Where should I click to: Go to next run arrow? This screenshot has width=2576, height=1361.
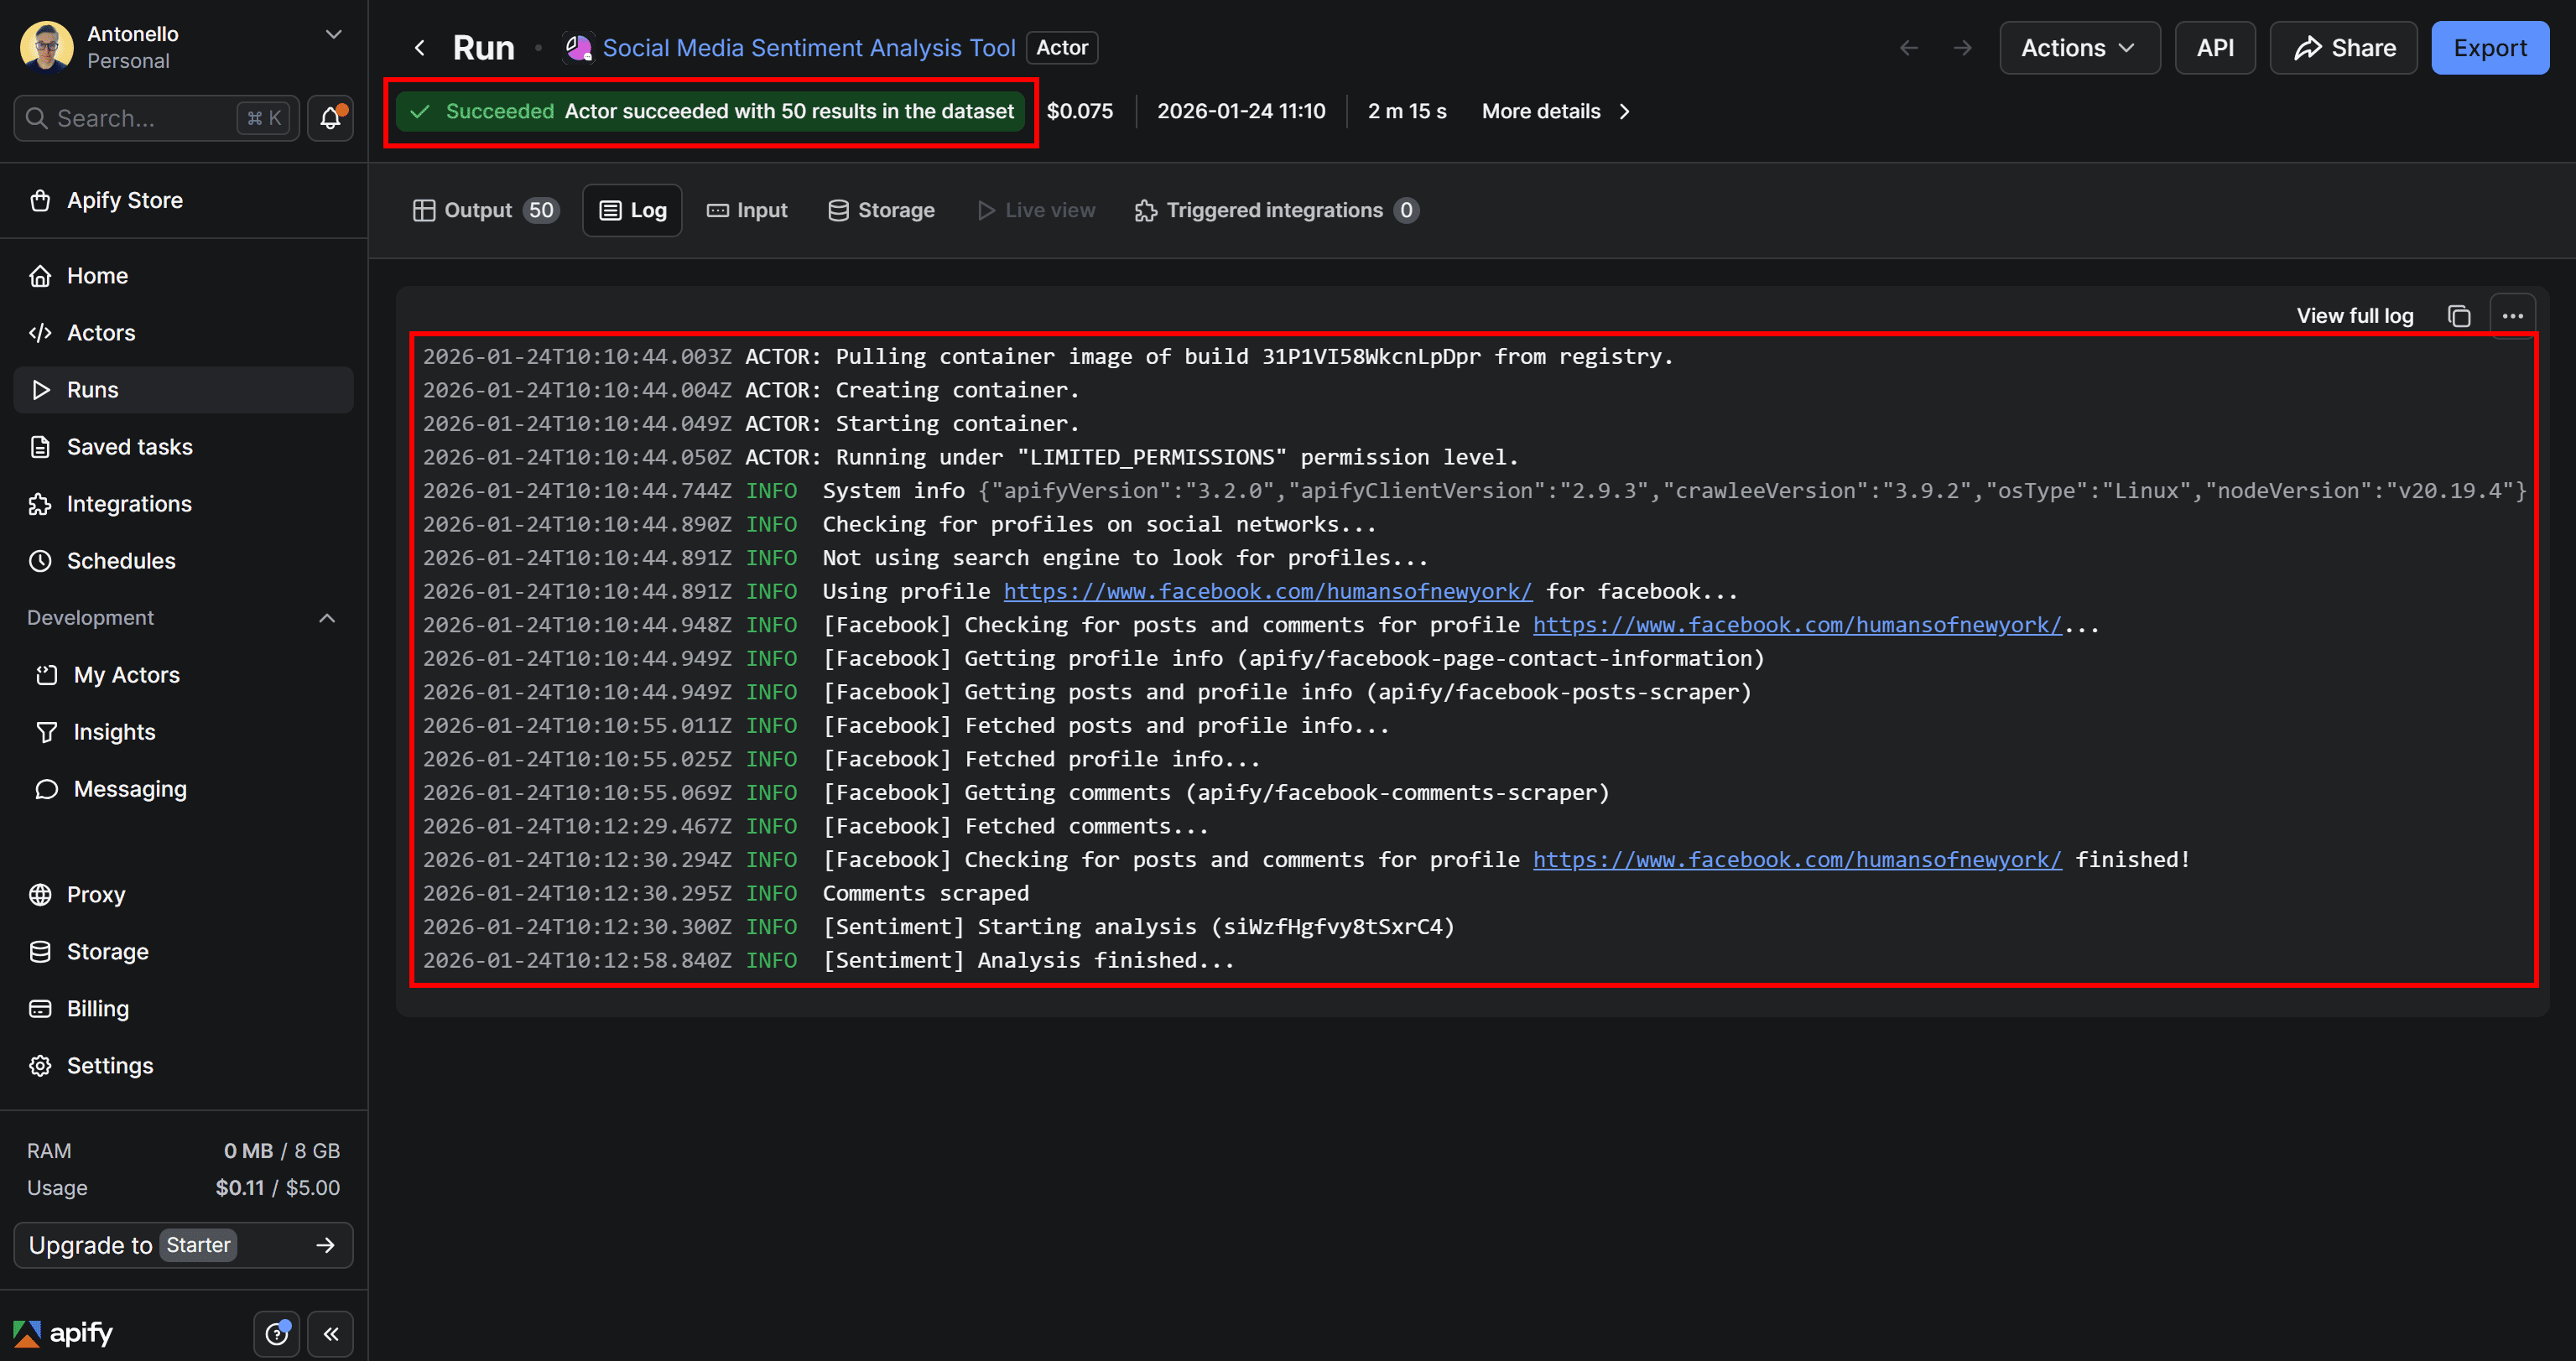pos(1962,48)
